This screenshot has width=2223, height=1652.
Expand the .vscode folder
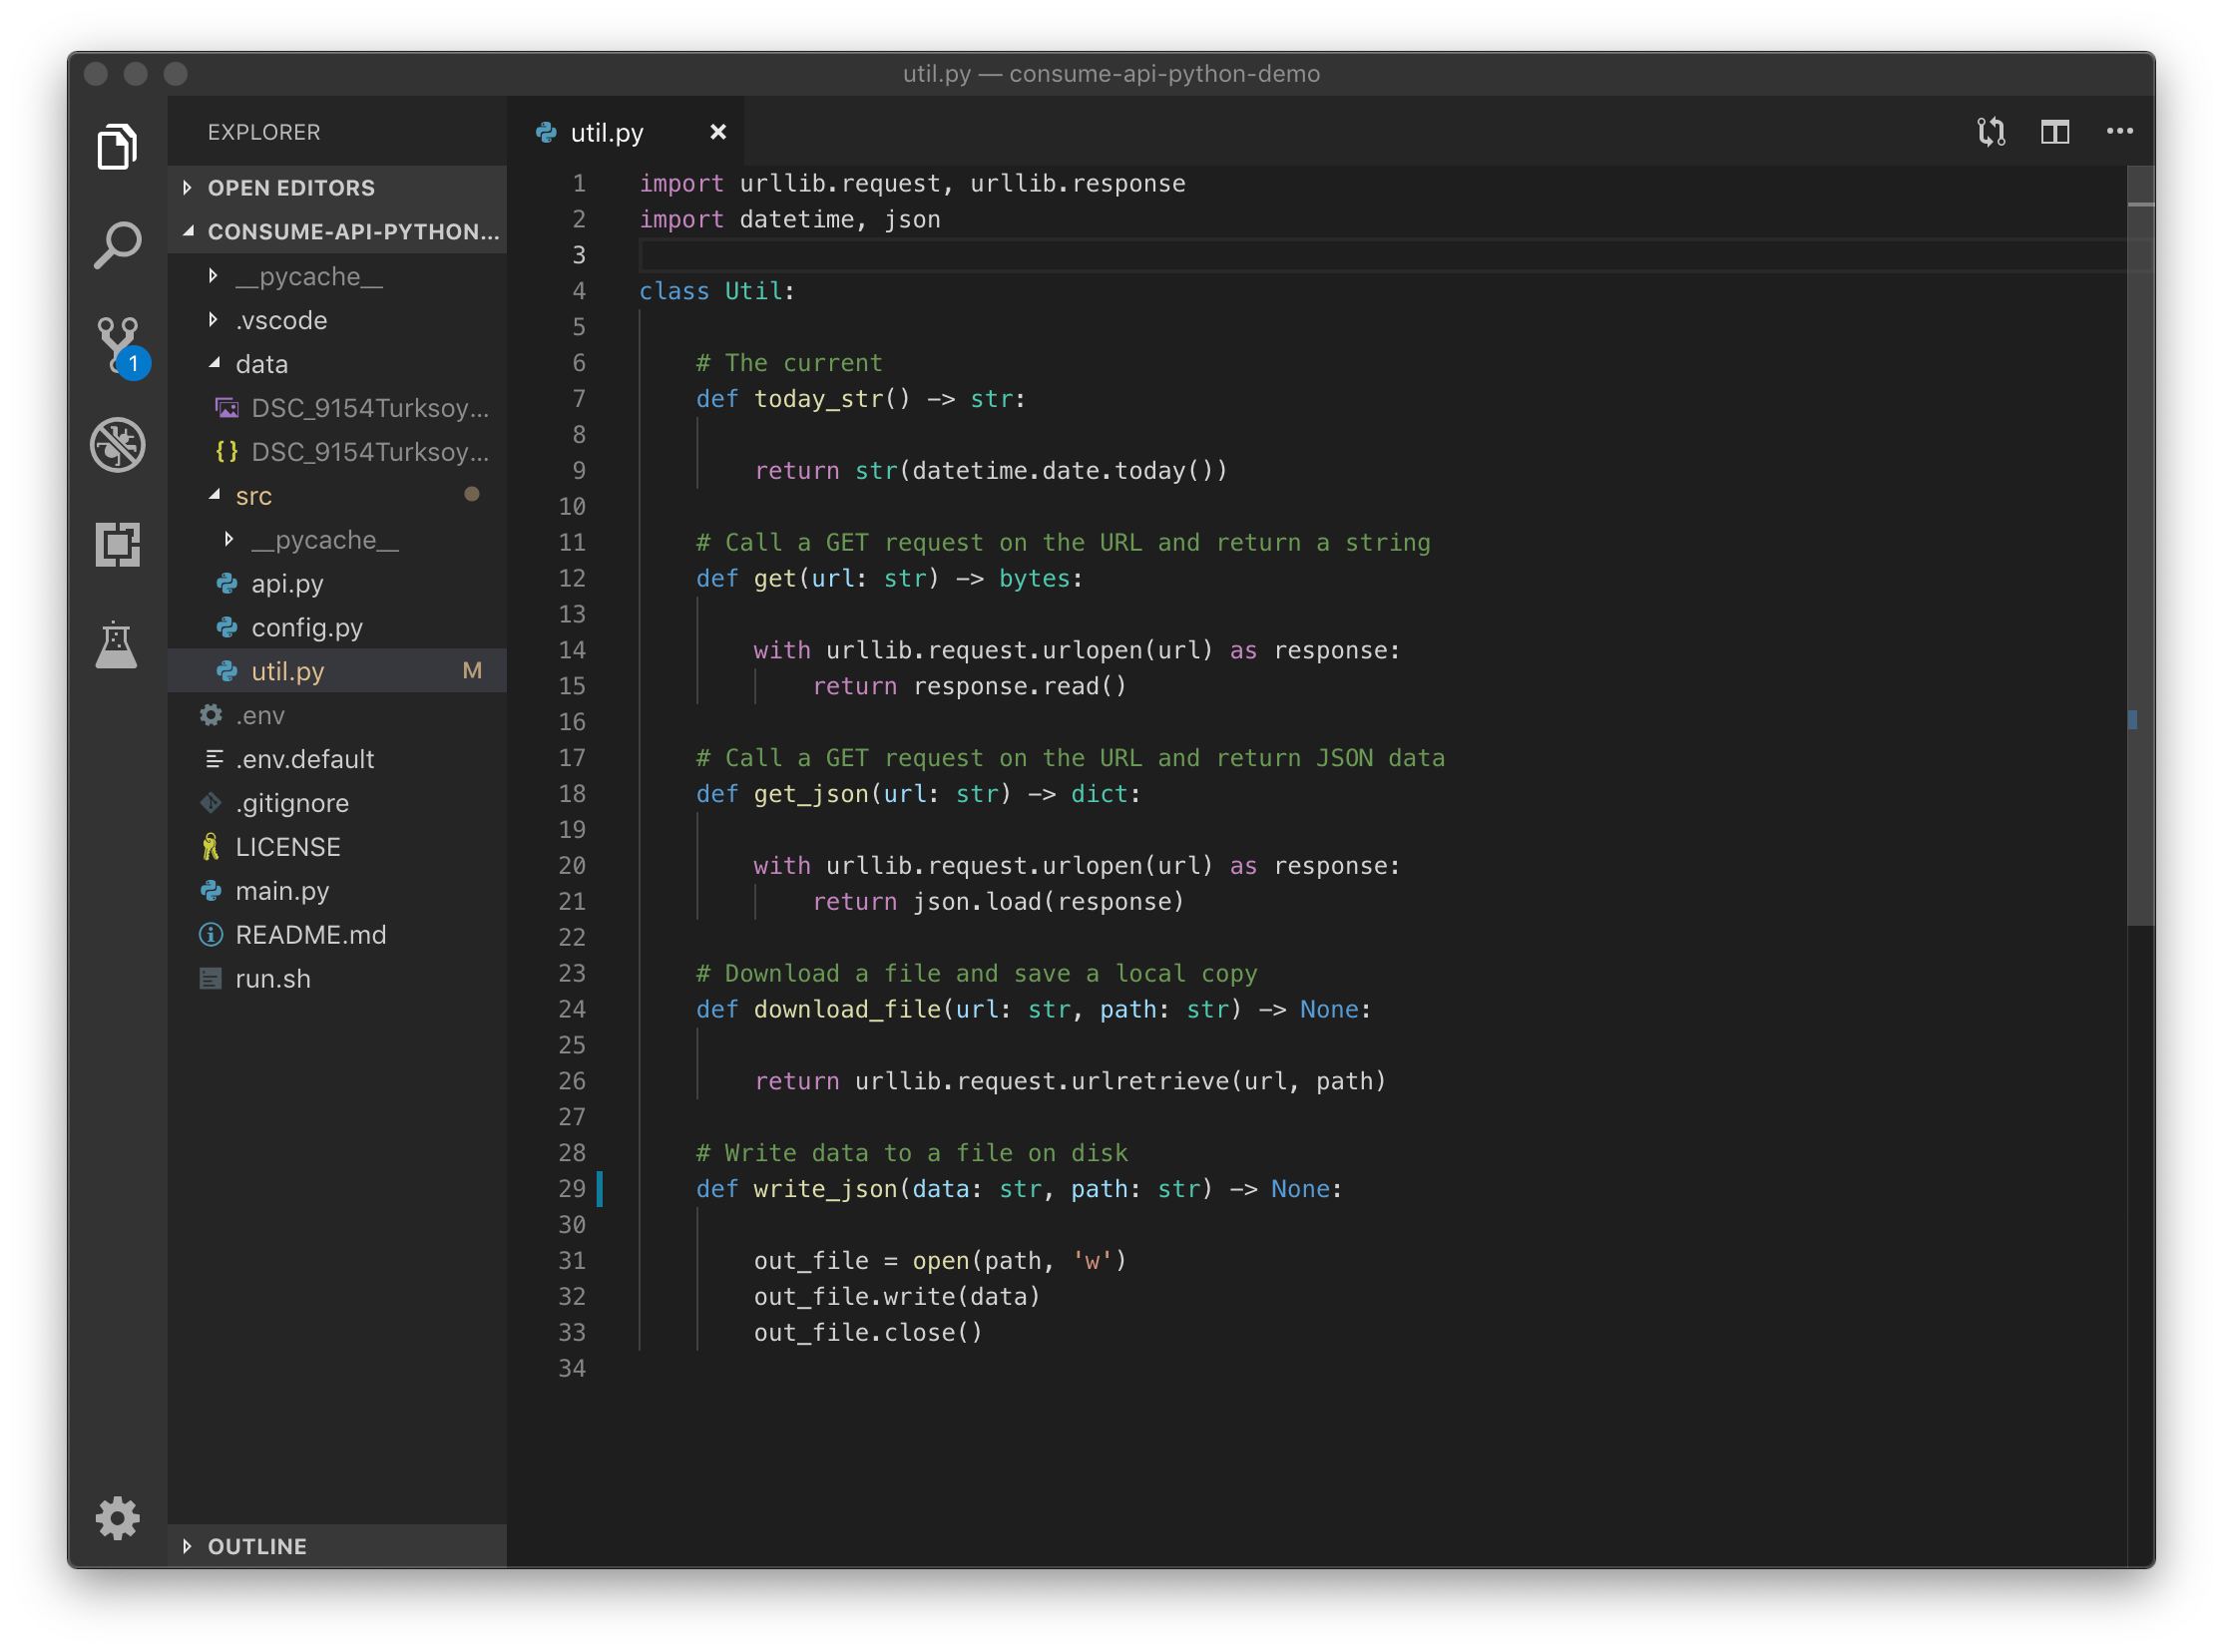coord(281,321)
